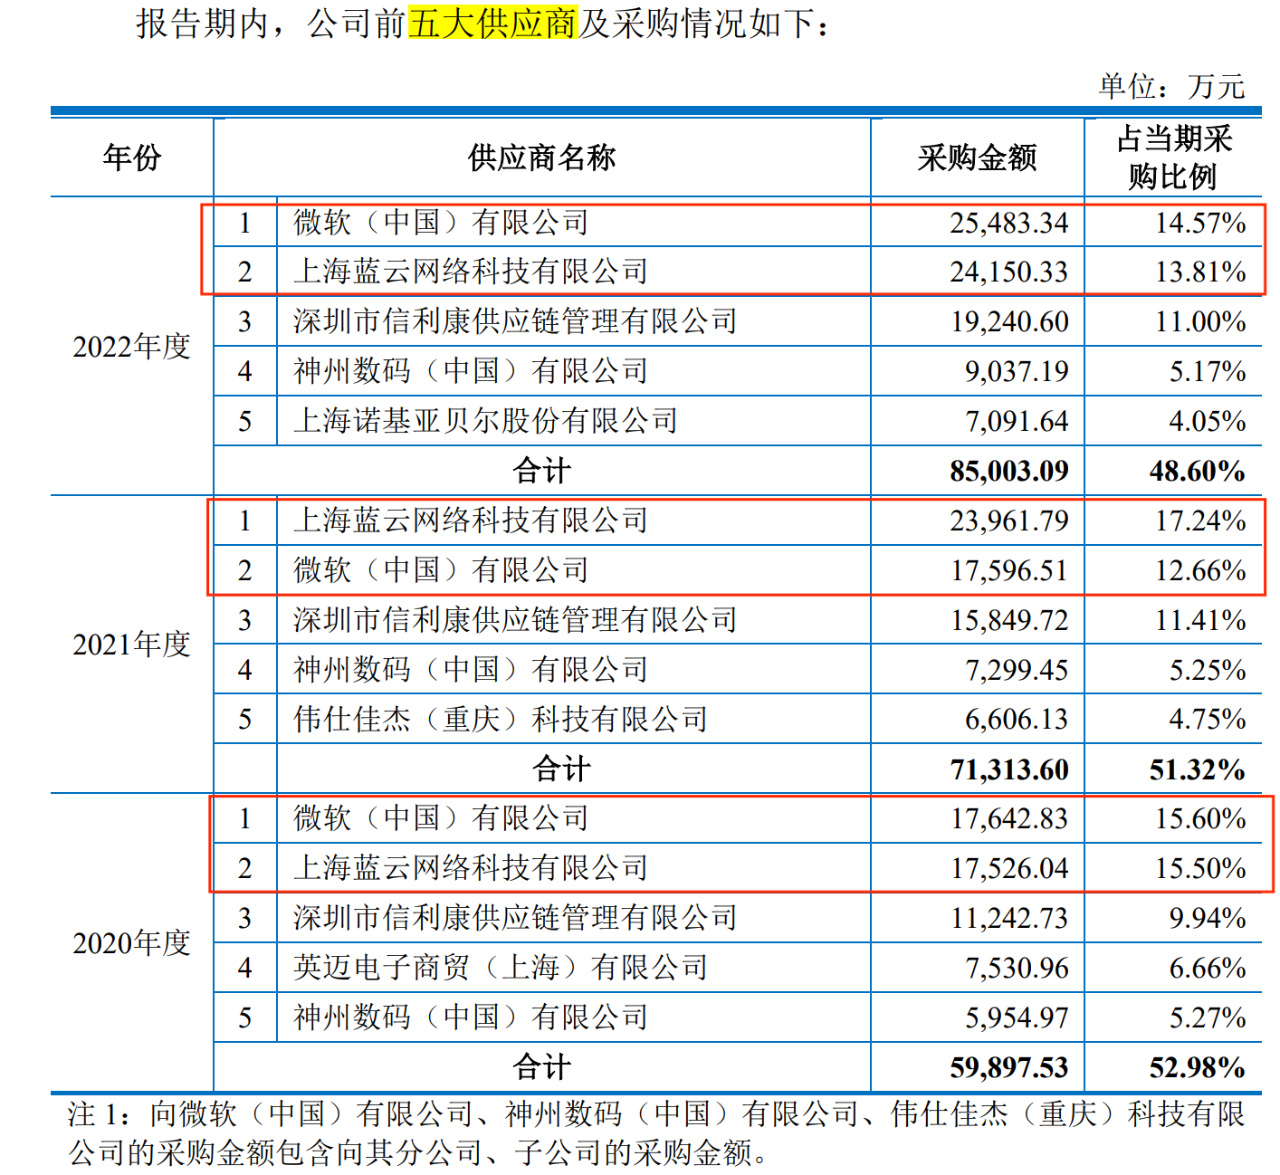This screenshot has width=1280, height=1175.
Task: Click the "供应商名称" column header
Action: point(542,157)
